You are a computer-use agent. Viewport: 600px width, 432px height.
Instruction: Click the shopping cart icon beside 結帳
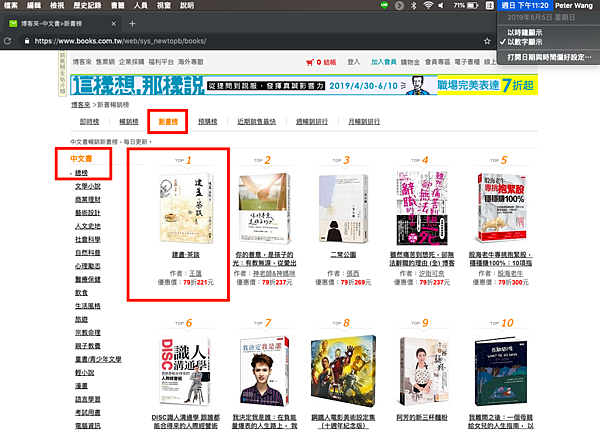tap(310, 62)
